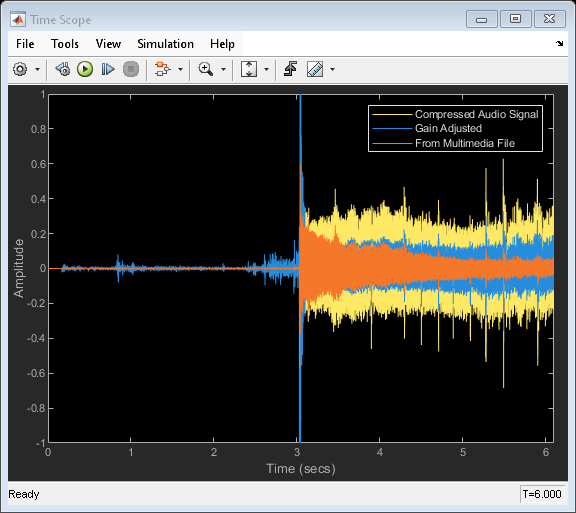Click the grayed Stop simulation button

tap(131, 69)
